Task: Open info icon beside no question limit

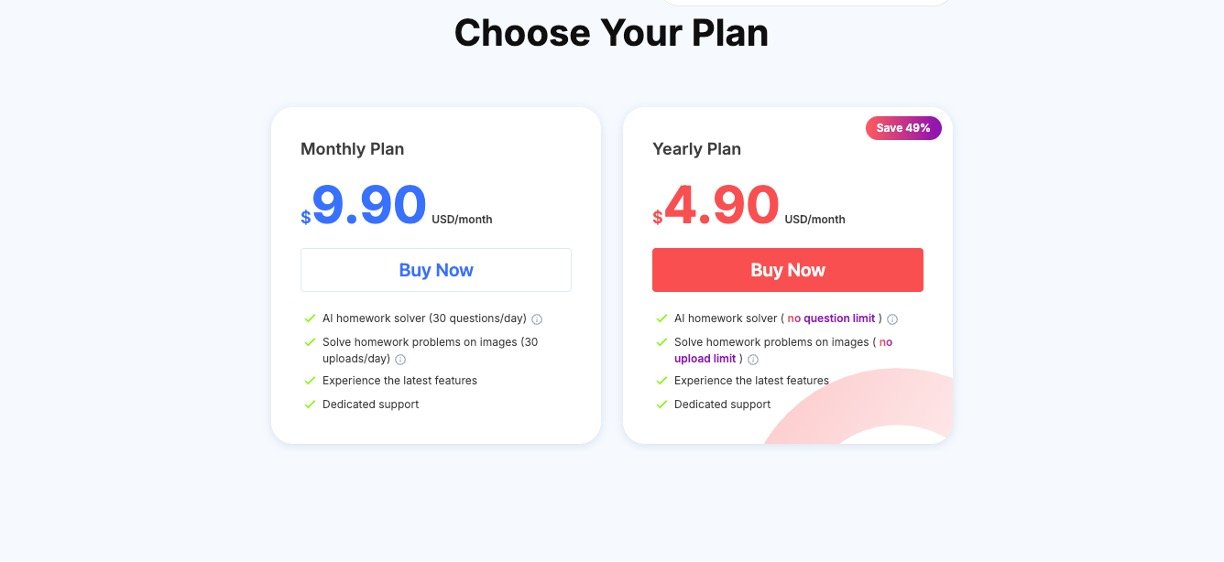Action: (892, 320)
